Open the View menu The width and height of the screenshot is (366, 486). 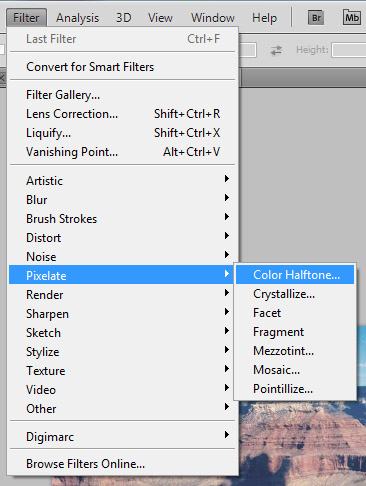[160, 18]
